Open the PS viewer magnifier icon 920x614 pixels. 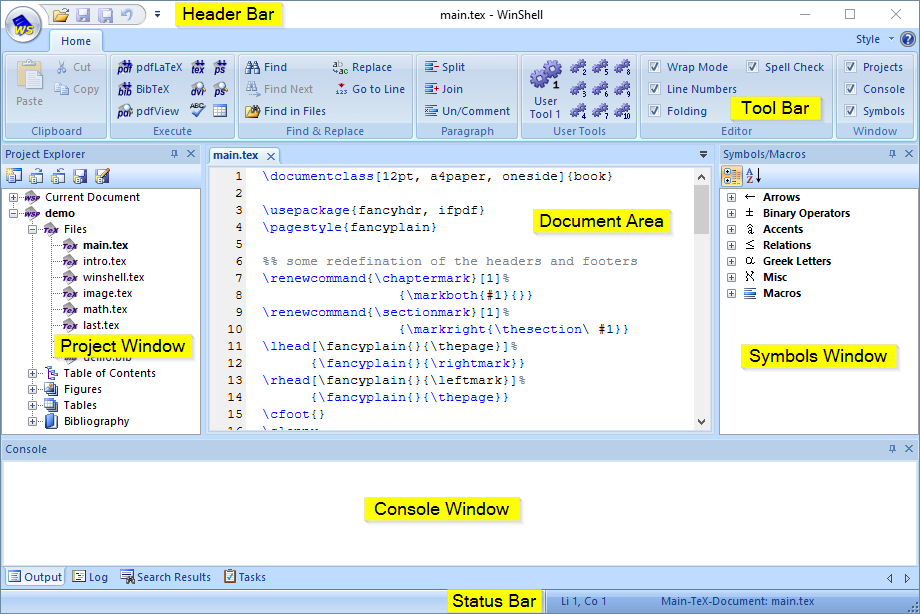point(220,89)
